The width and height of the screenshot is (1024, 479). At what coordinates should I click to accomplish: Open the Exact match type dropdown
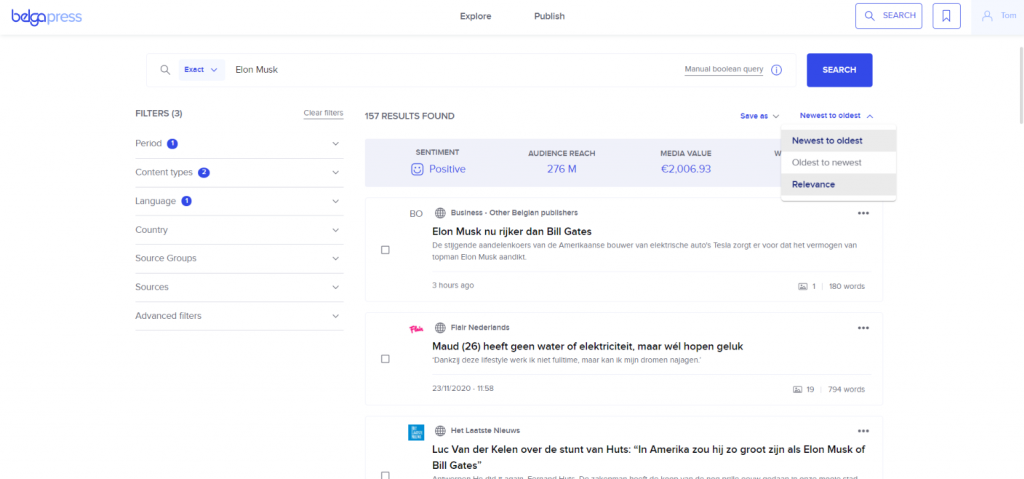(x=201, y=70)
